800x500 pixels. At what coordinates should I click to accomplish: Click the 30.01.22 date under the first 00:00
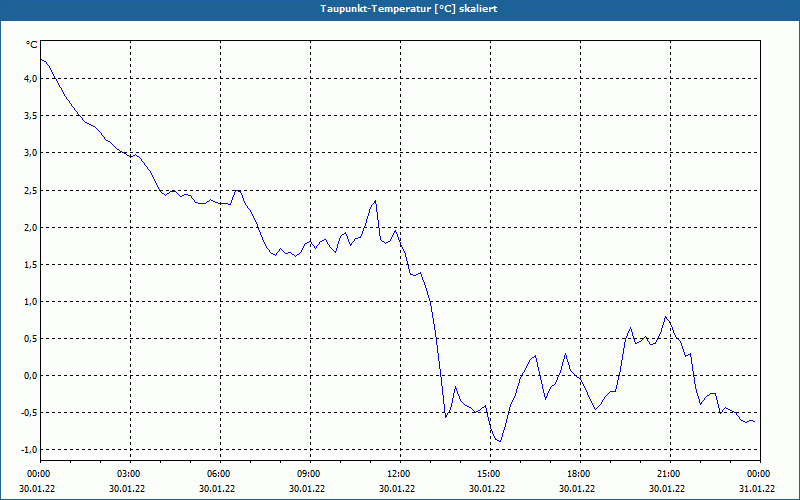[x=37, y=489]
